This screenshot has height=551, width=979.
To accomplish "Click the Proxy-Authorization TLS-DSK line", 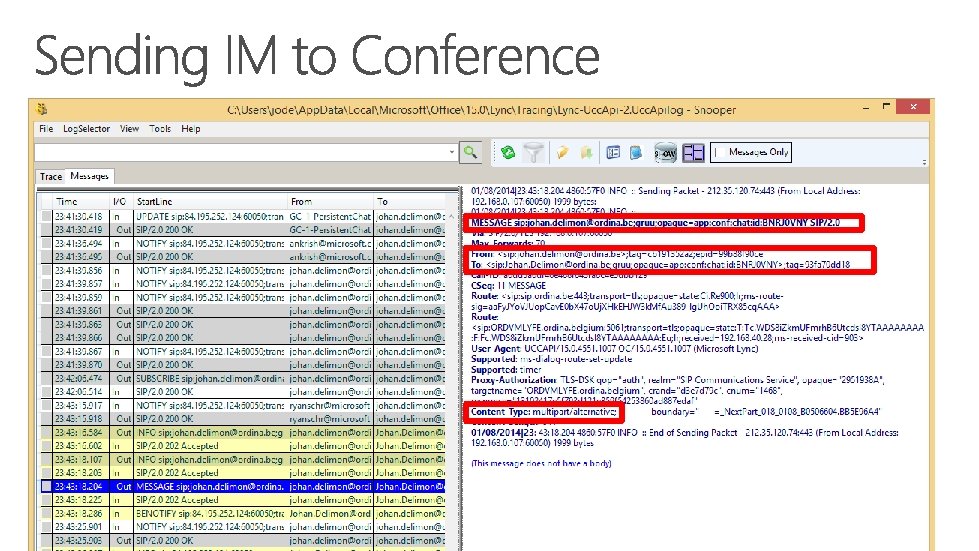I will (x=677, y=380).
